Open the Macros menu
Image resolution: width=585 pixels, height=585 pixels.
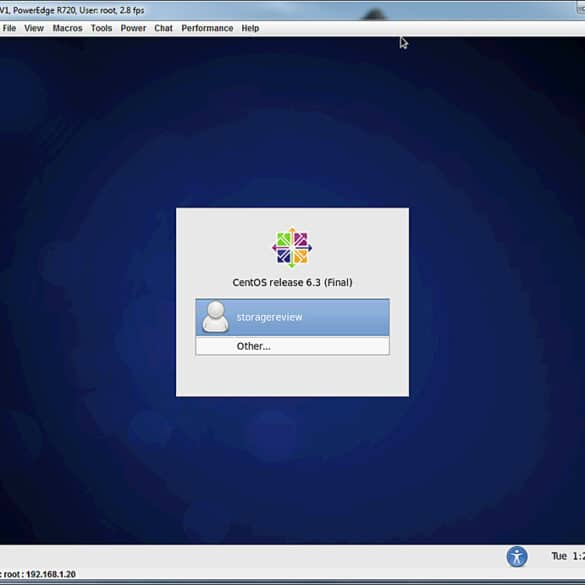coord(67,28)
